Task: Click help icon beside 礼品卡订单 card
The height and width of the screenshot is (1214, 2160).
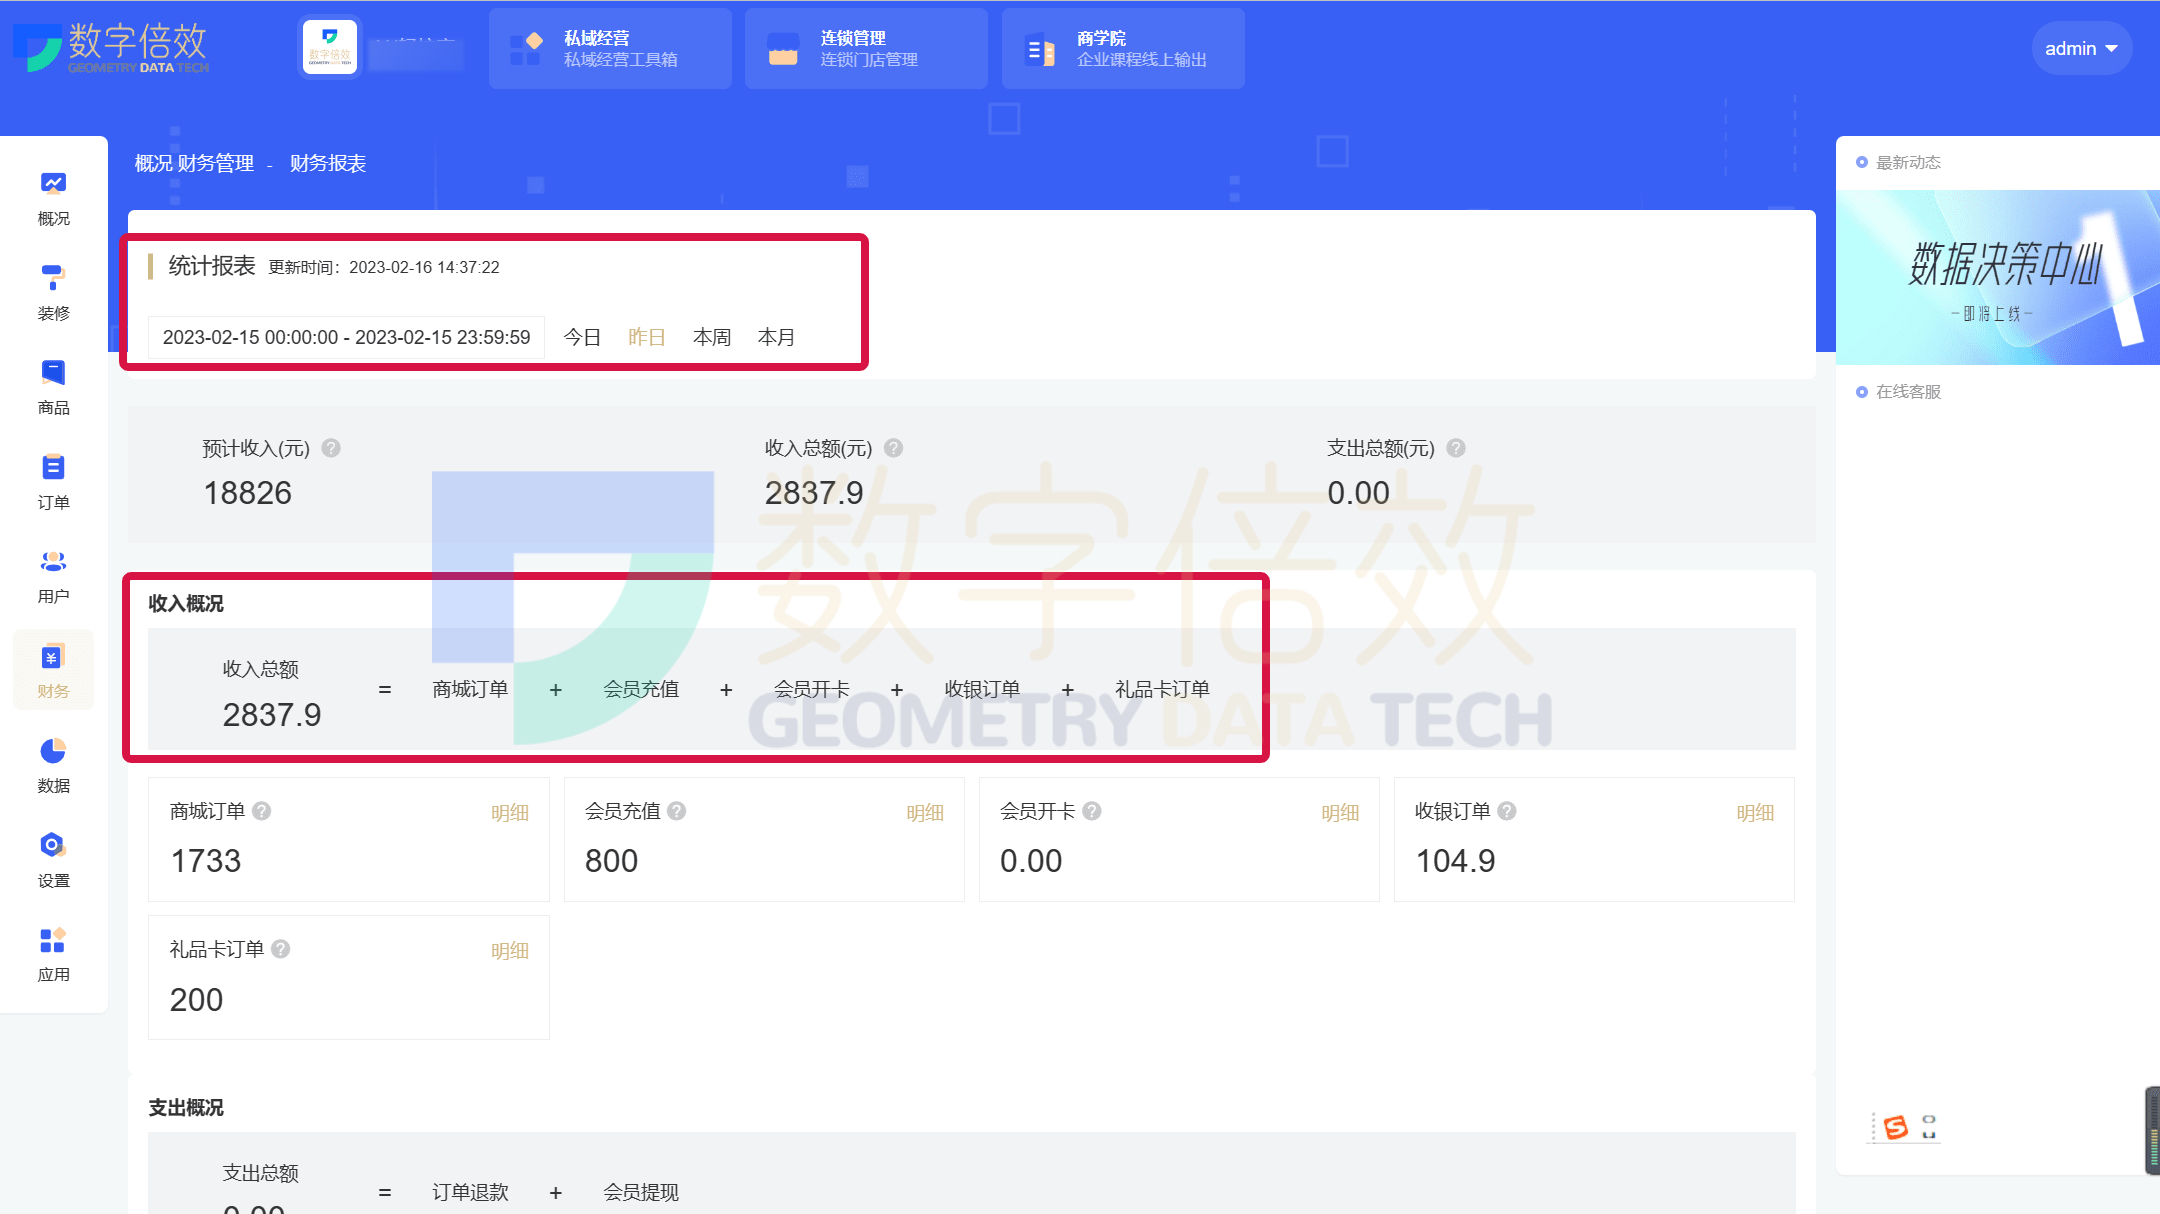Action: pos(281,949)
